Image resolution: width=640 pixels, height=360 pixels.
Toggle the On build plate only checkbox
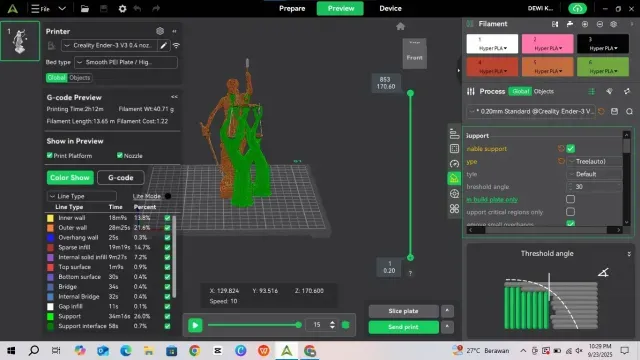571,199
